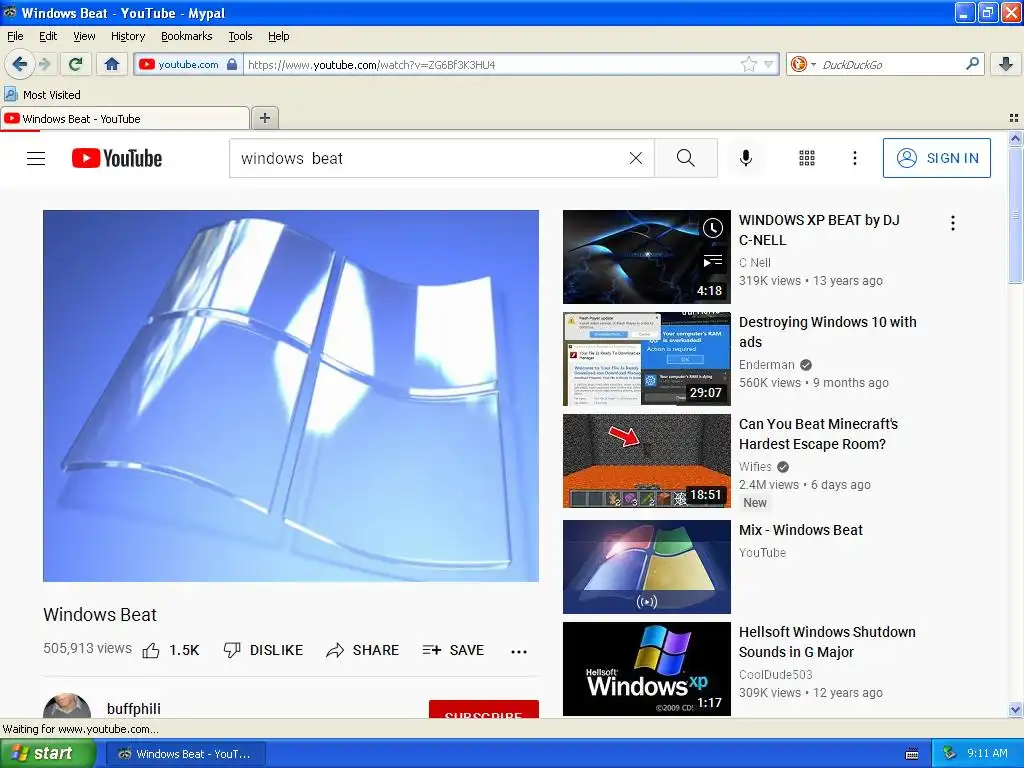
Task: Open the YouTube hamburger guide menu
Action: [36, 158]
